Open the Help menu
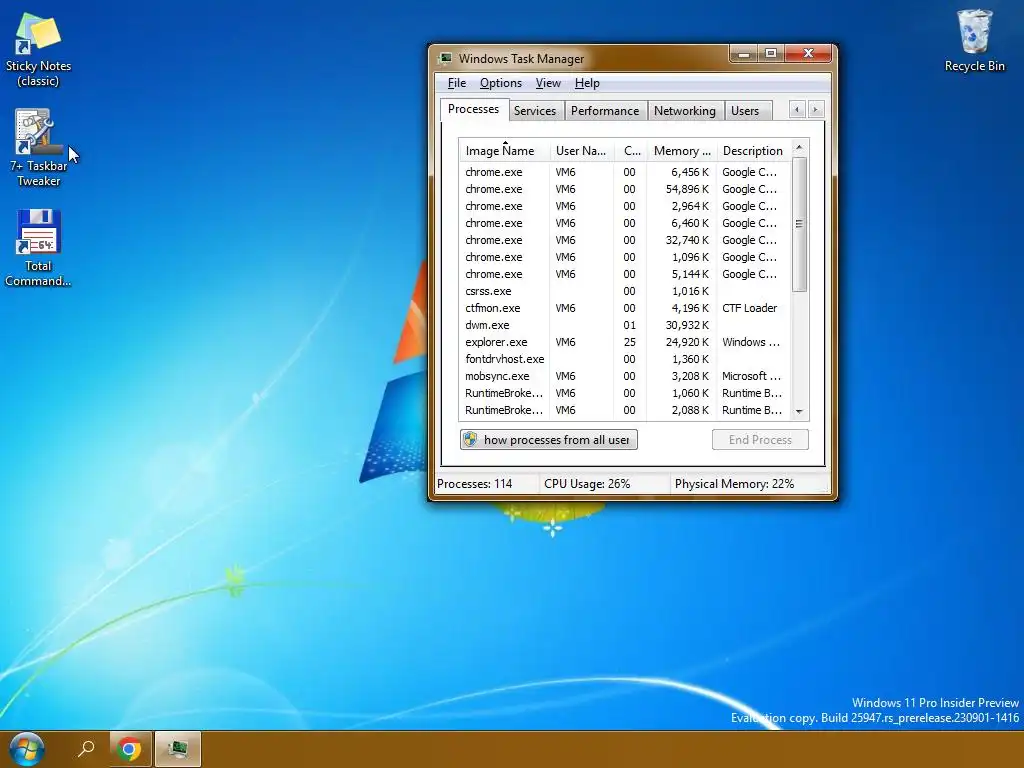 coord(586,83)
